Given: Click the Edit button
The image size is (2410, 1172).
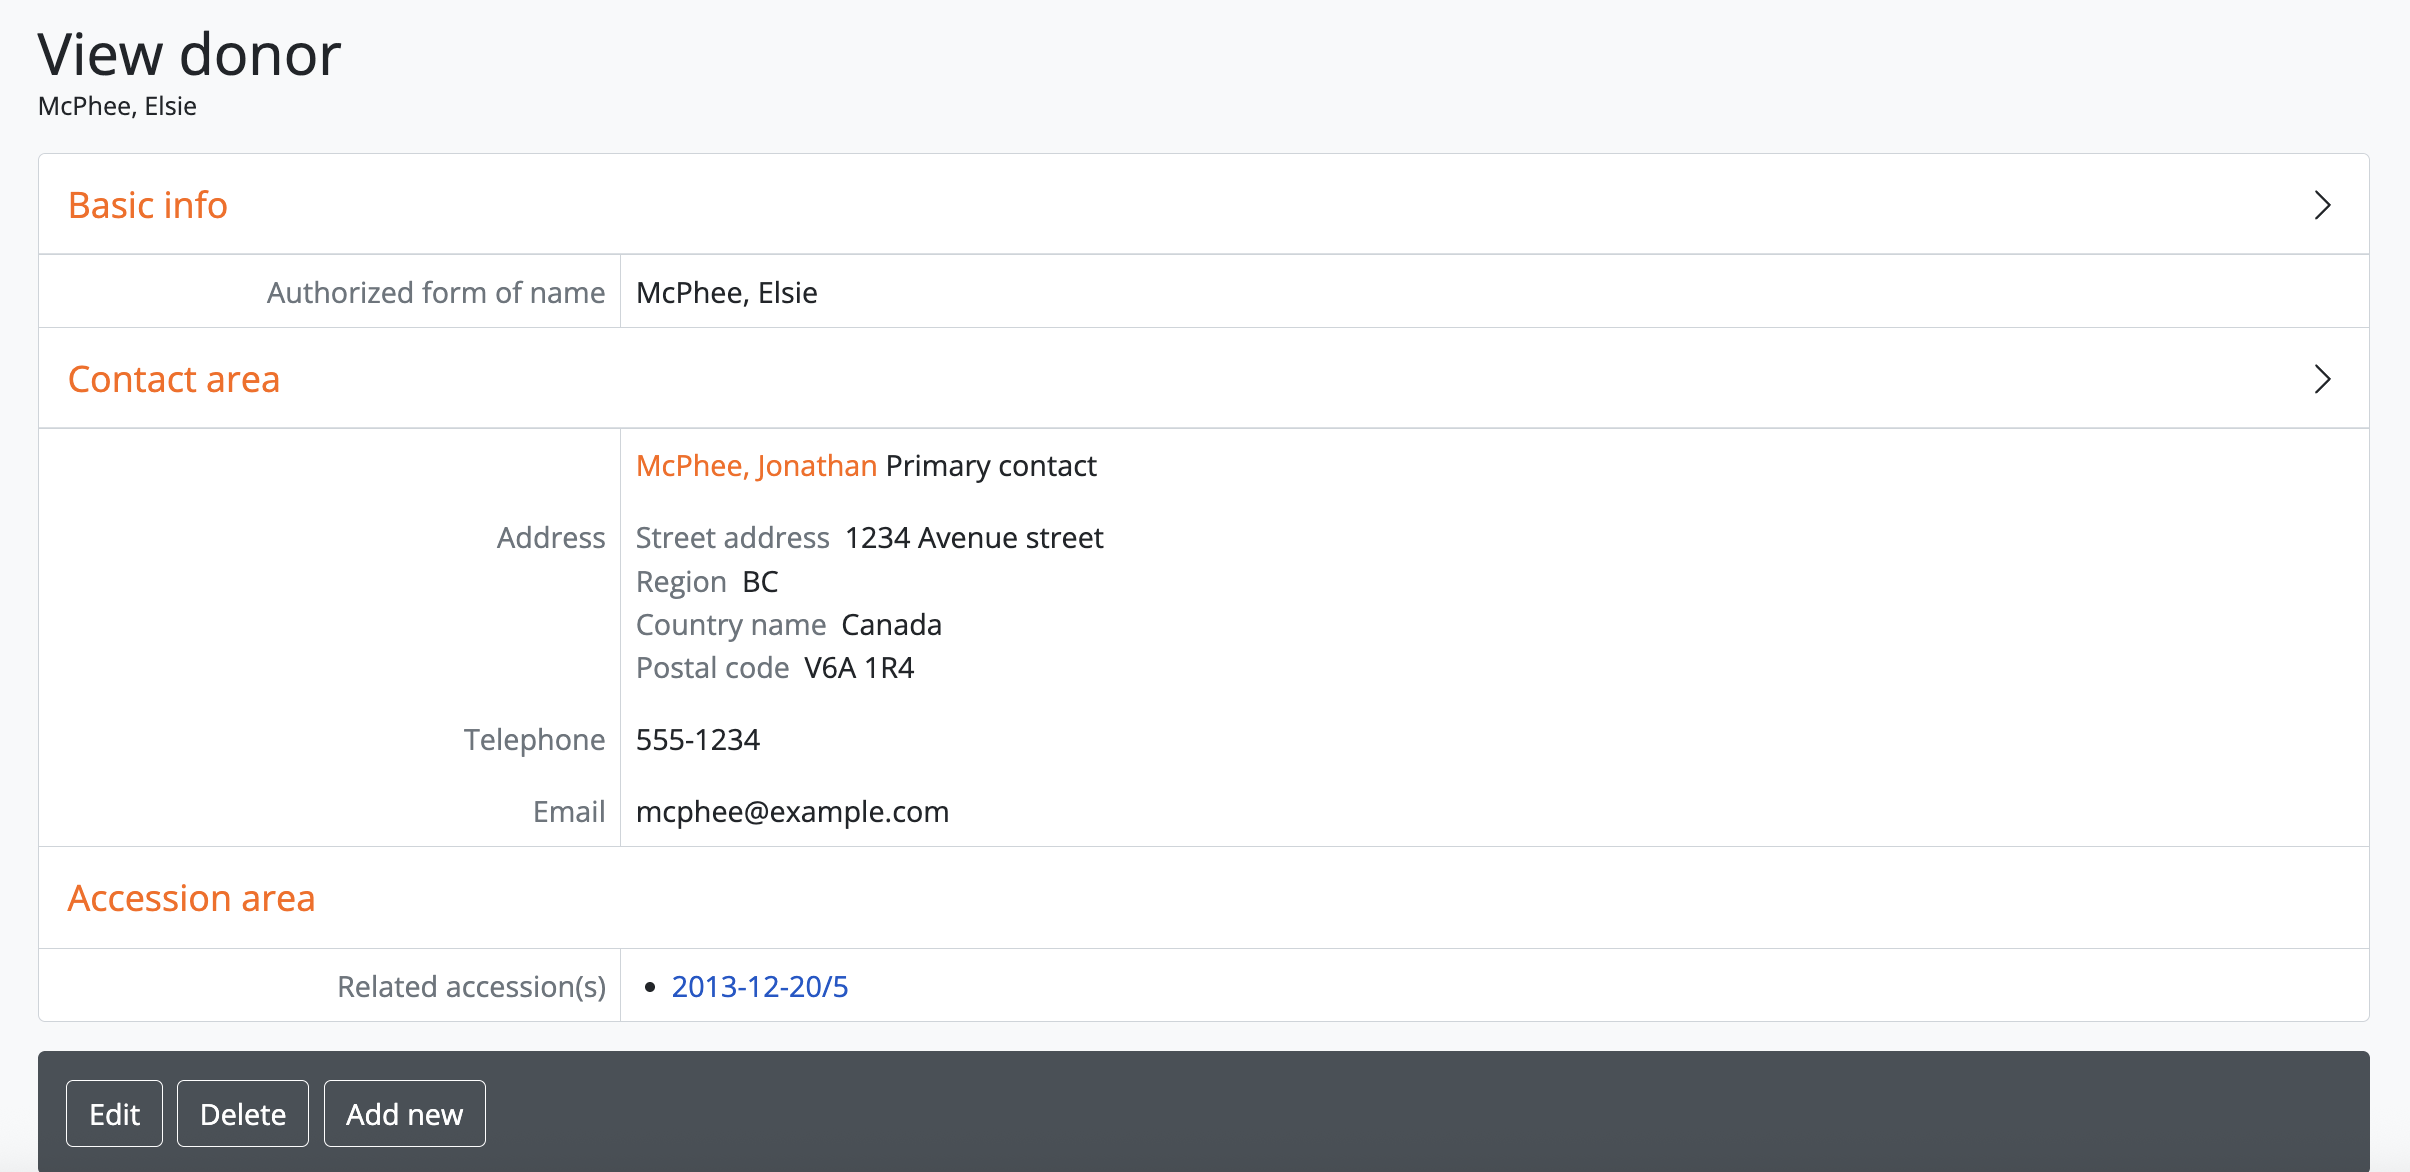Looking at the screenshot, I should point(114,1114).
